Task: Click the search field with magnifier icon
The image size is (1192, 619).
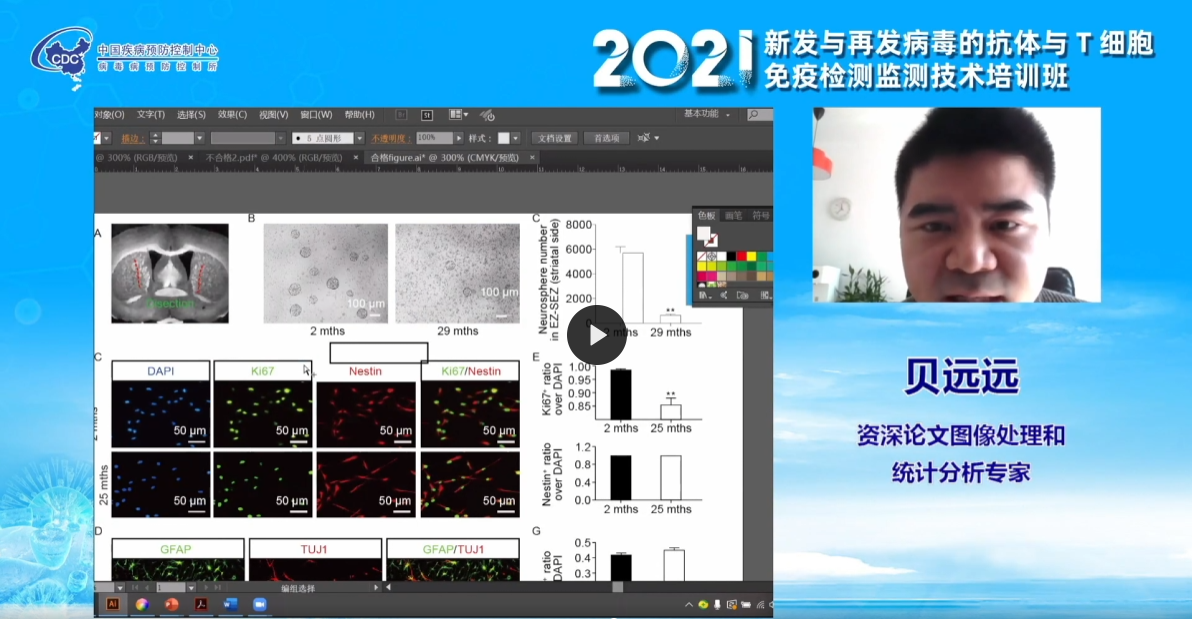Action: (759, 115)
